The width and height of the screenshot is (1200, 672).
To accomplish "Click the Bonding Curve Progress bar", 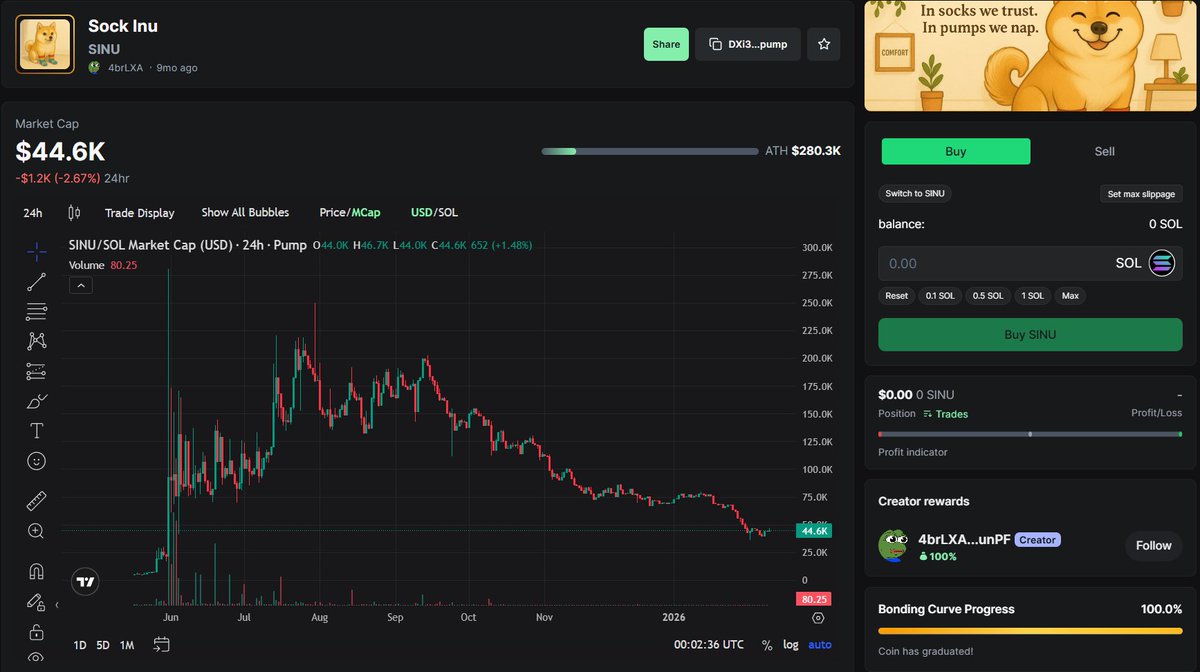I will [x=1030, y=631].
